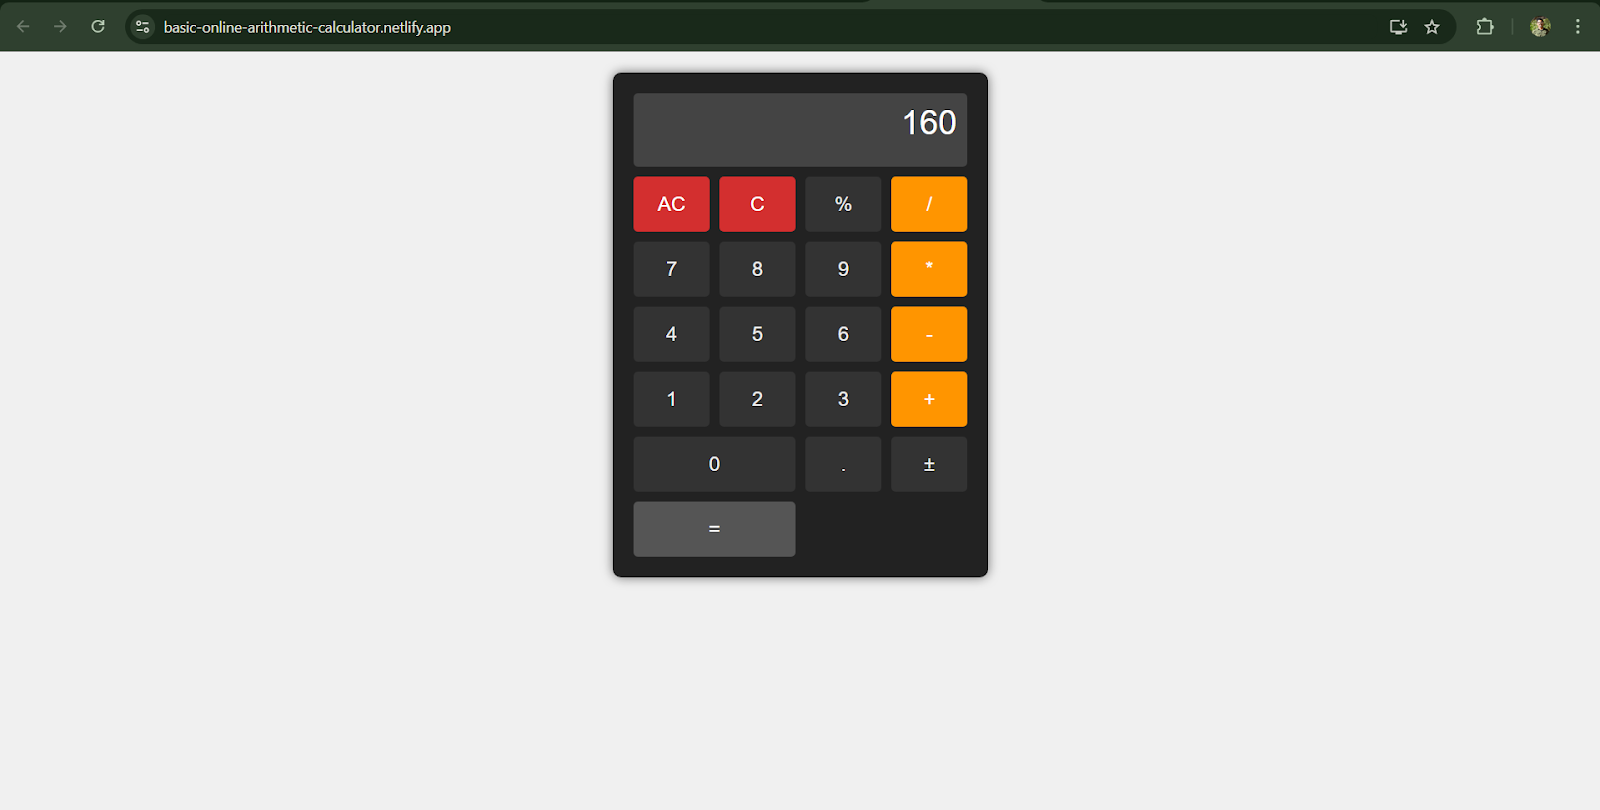Click the calculator display showing 160
This screenshot has width=1600, height=810.
(x=800, y=130)
